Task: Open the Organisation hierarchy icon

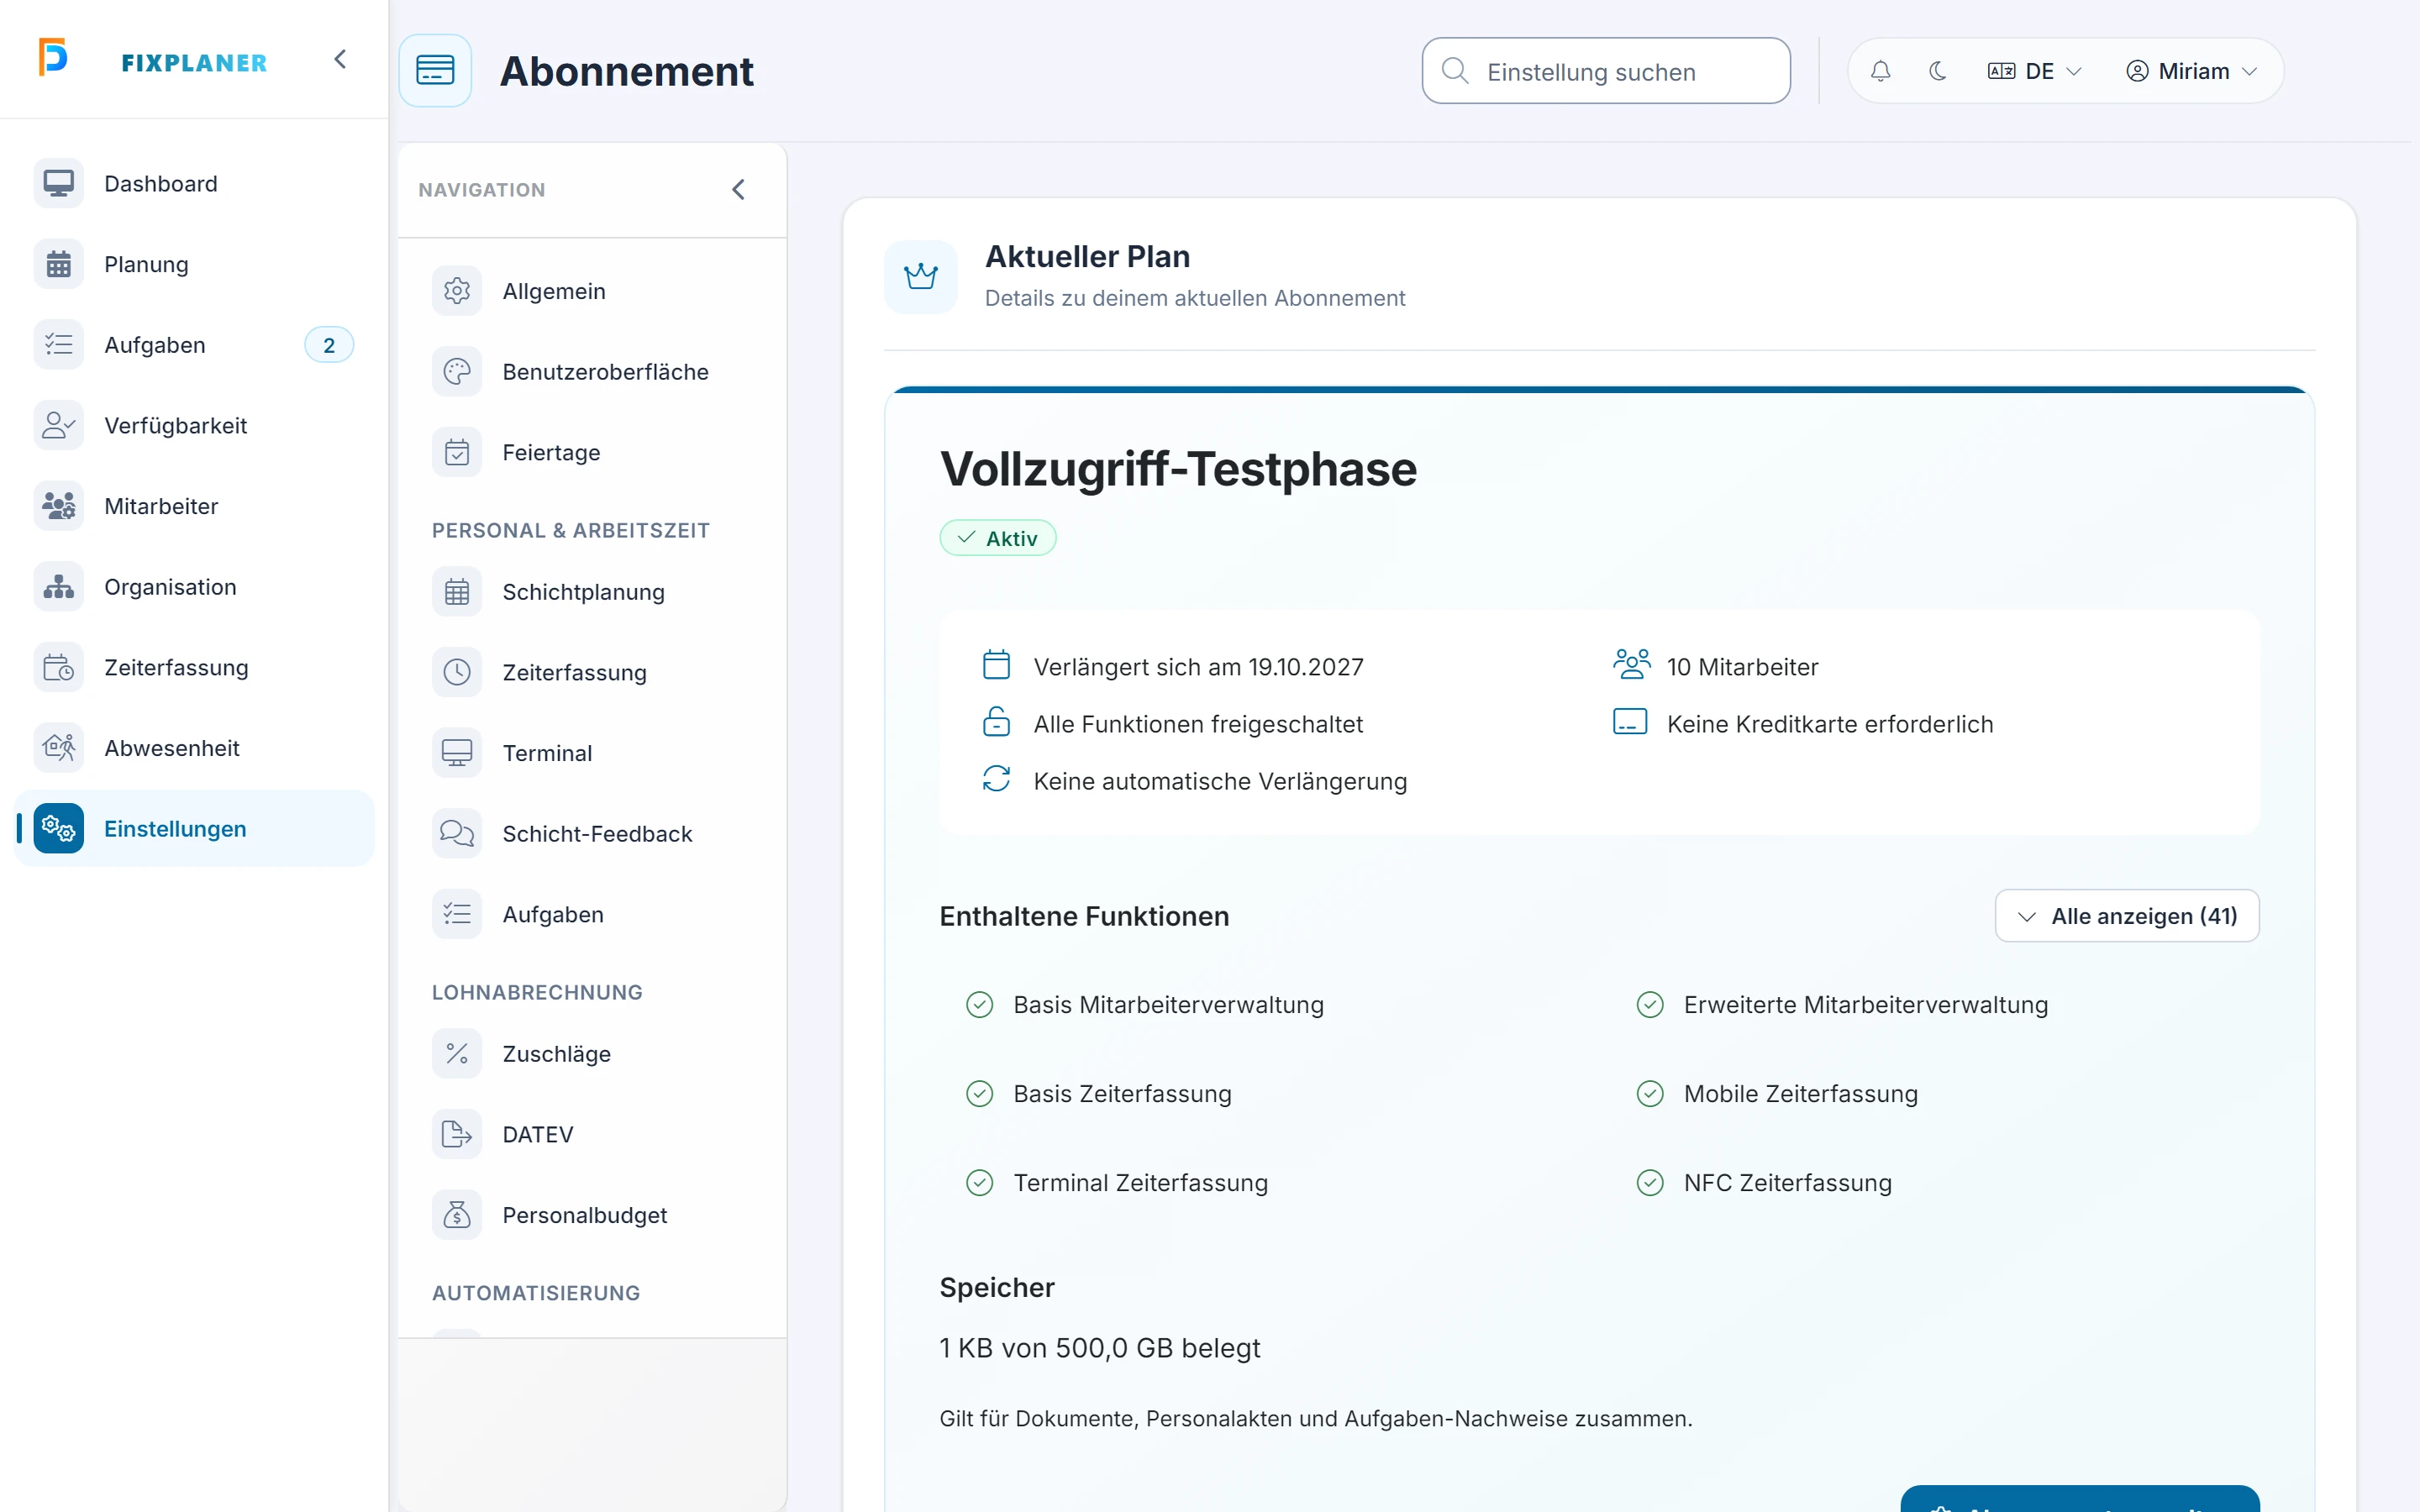Action: point(58,587)
